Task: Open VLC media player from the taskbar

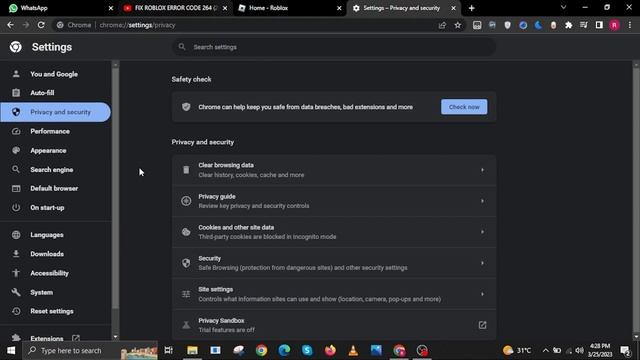Action: point(353,350)
